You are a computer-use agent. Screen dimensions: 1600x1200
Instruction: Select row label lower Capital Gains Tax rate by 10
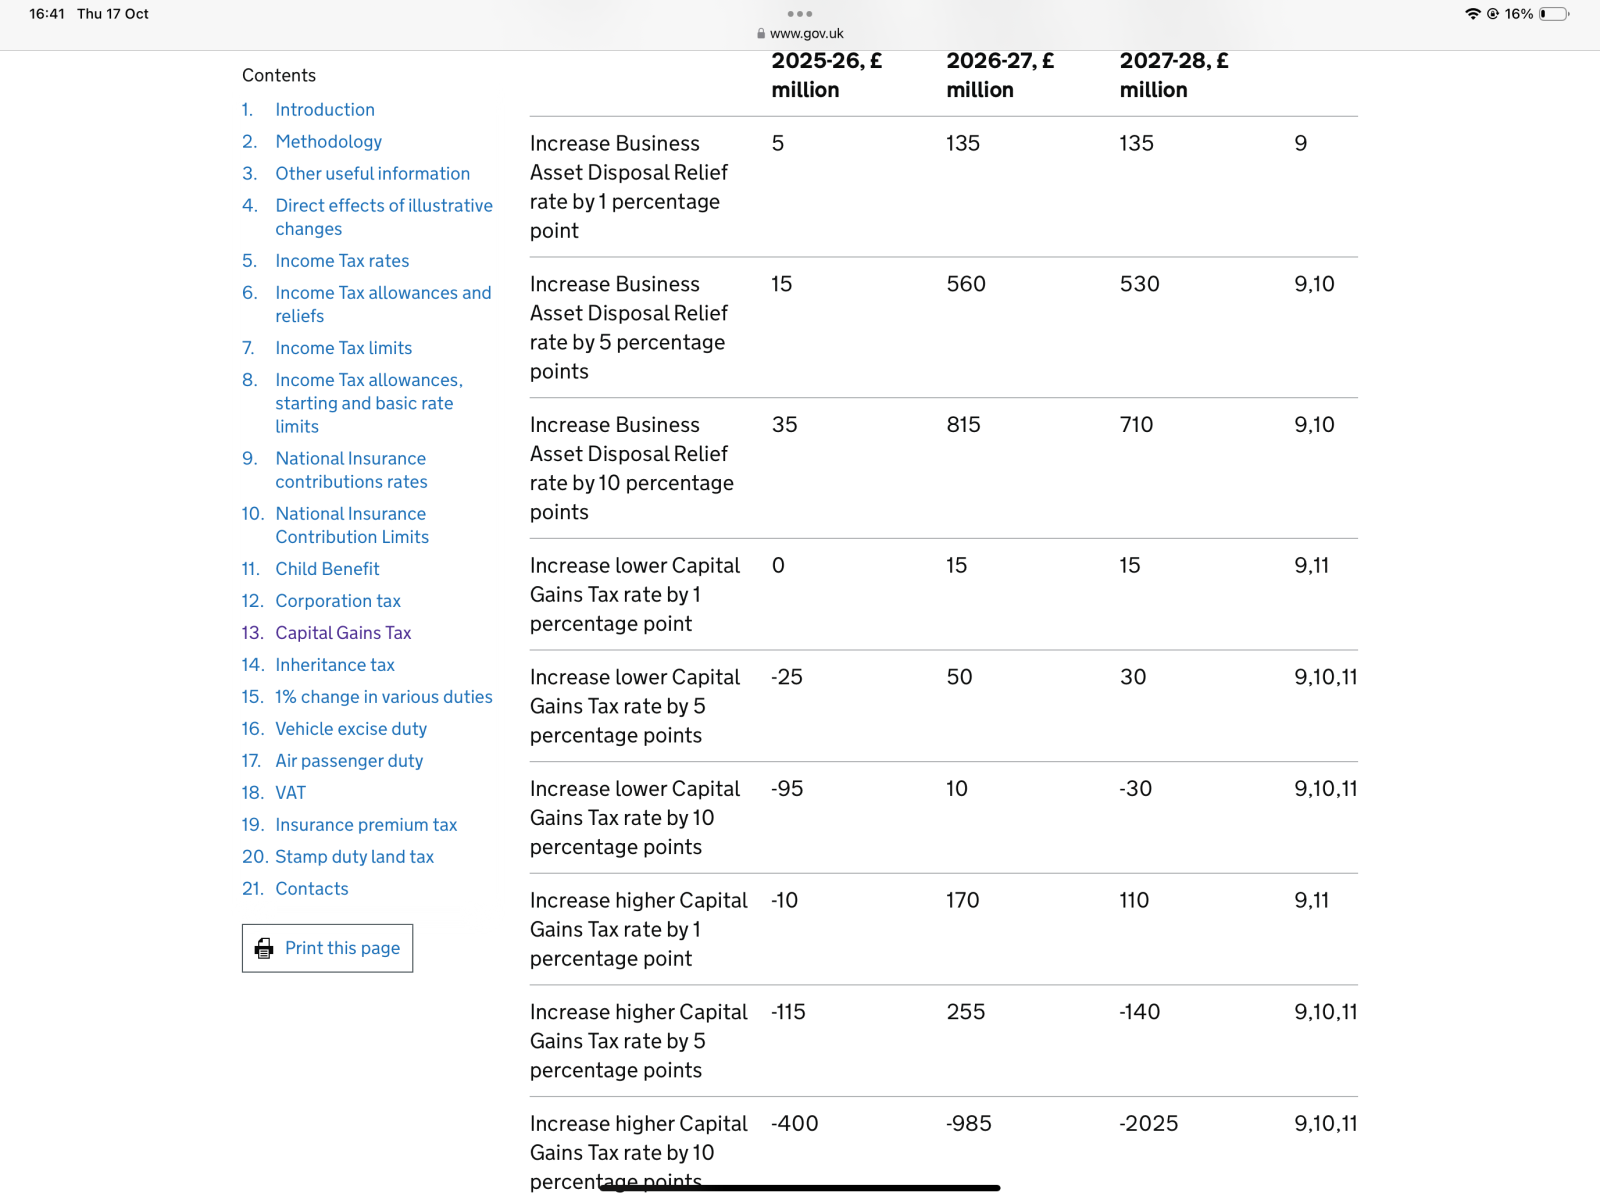(x=635, y=818)
